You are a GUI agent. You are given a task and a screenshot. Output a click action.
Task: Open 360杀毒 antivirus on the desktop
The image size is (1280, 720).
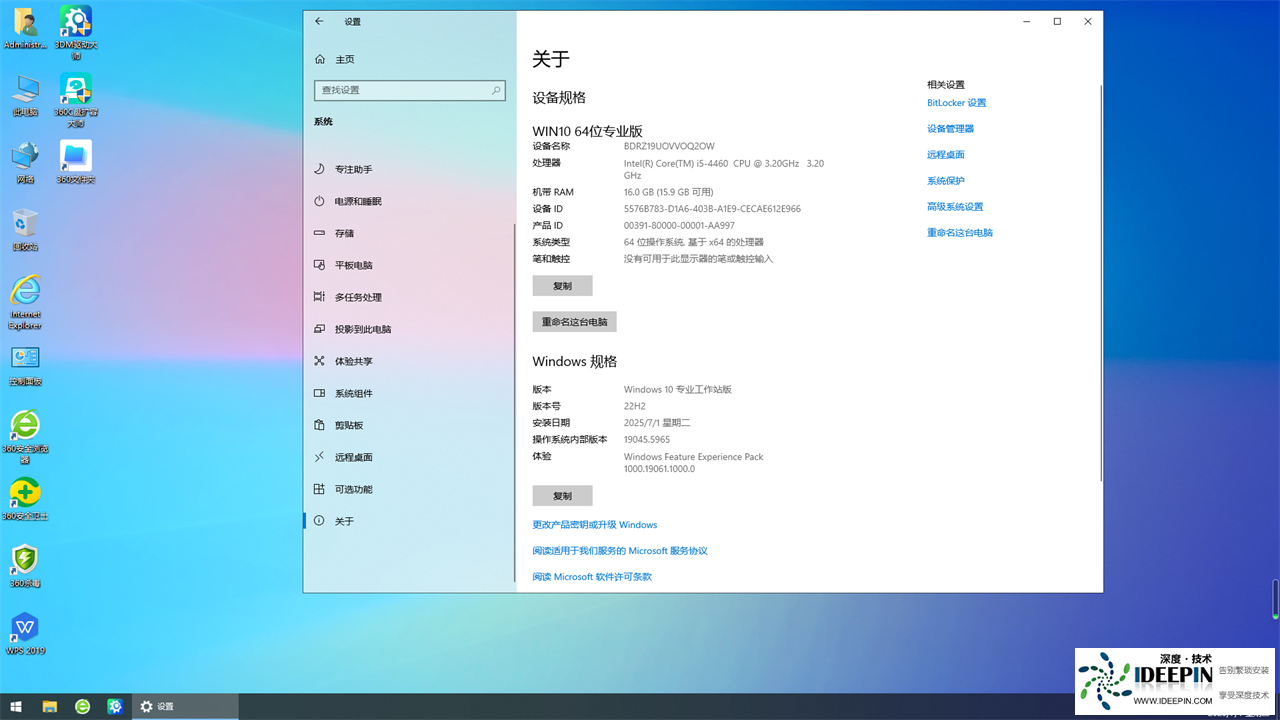tap(25, 563)
